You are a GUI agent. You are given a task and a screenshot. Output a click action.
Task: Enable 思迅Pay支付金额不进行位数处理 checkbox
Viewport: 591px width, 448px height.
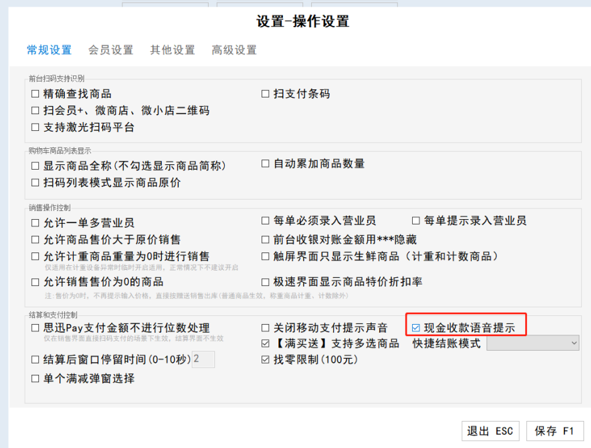[35, 328]
